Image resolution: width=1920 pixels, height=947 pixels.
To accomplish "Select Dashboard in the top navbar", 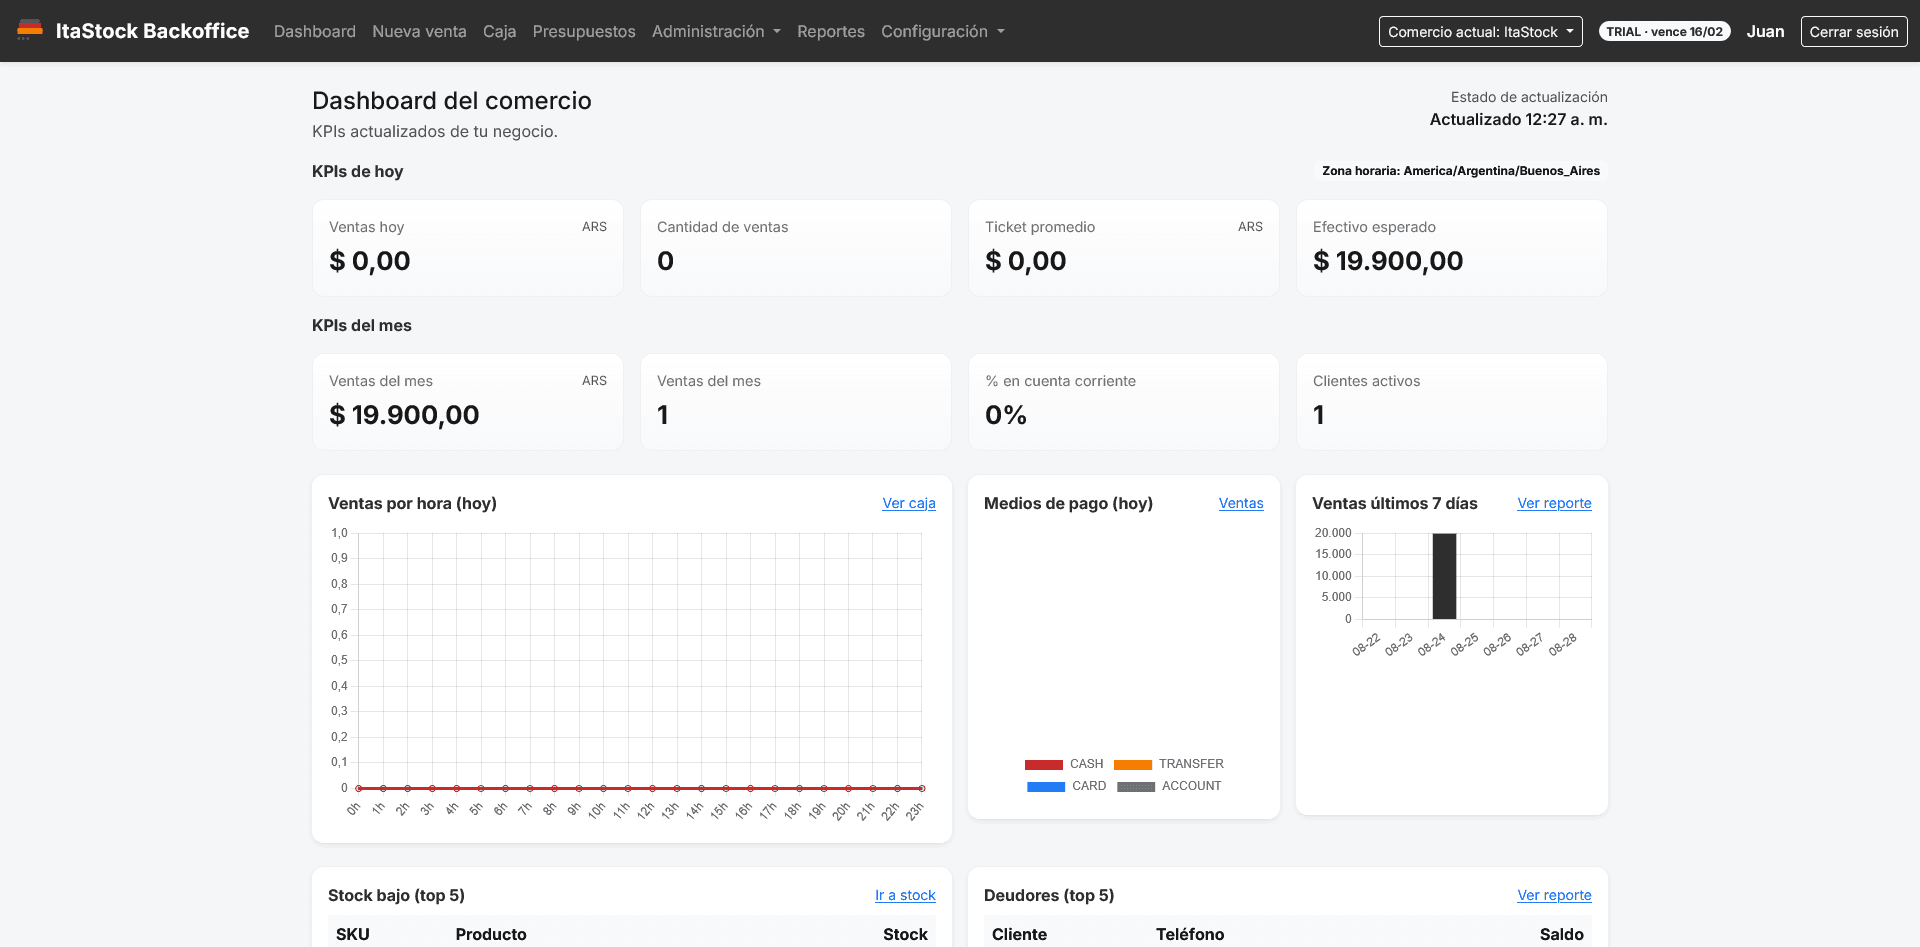I will click(x=315, y=31).
